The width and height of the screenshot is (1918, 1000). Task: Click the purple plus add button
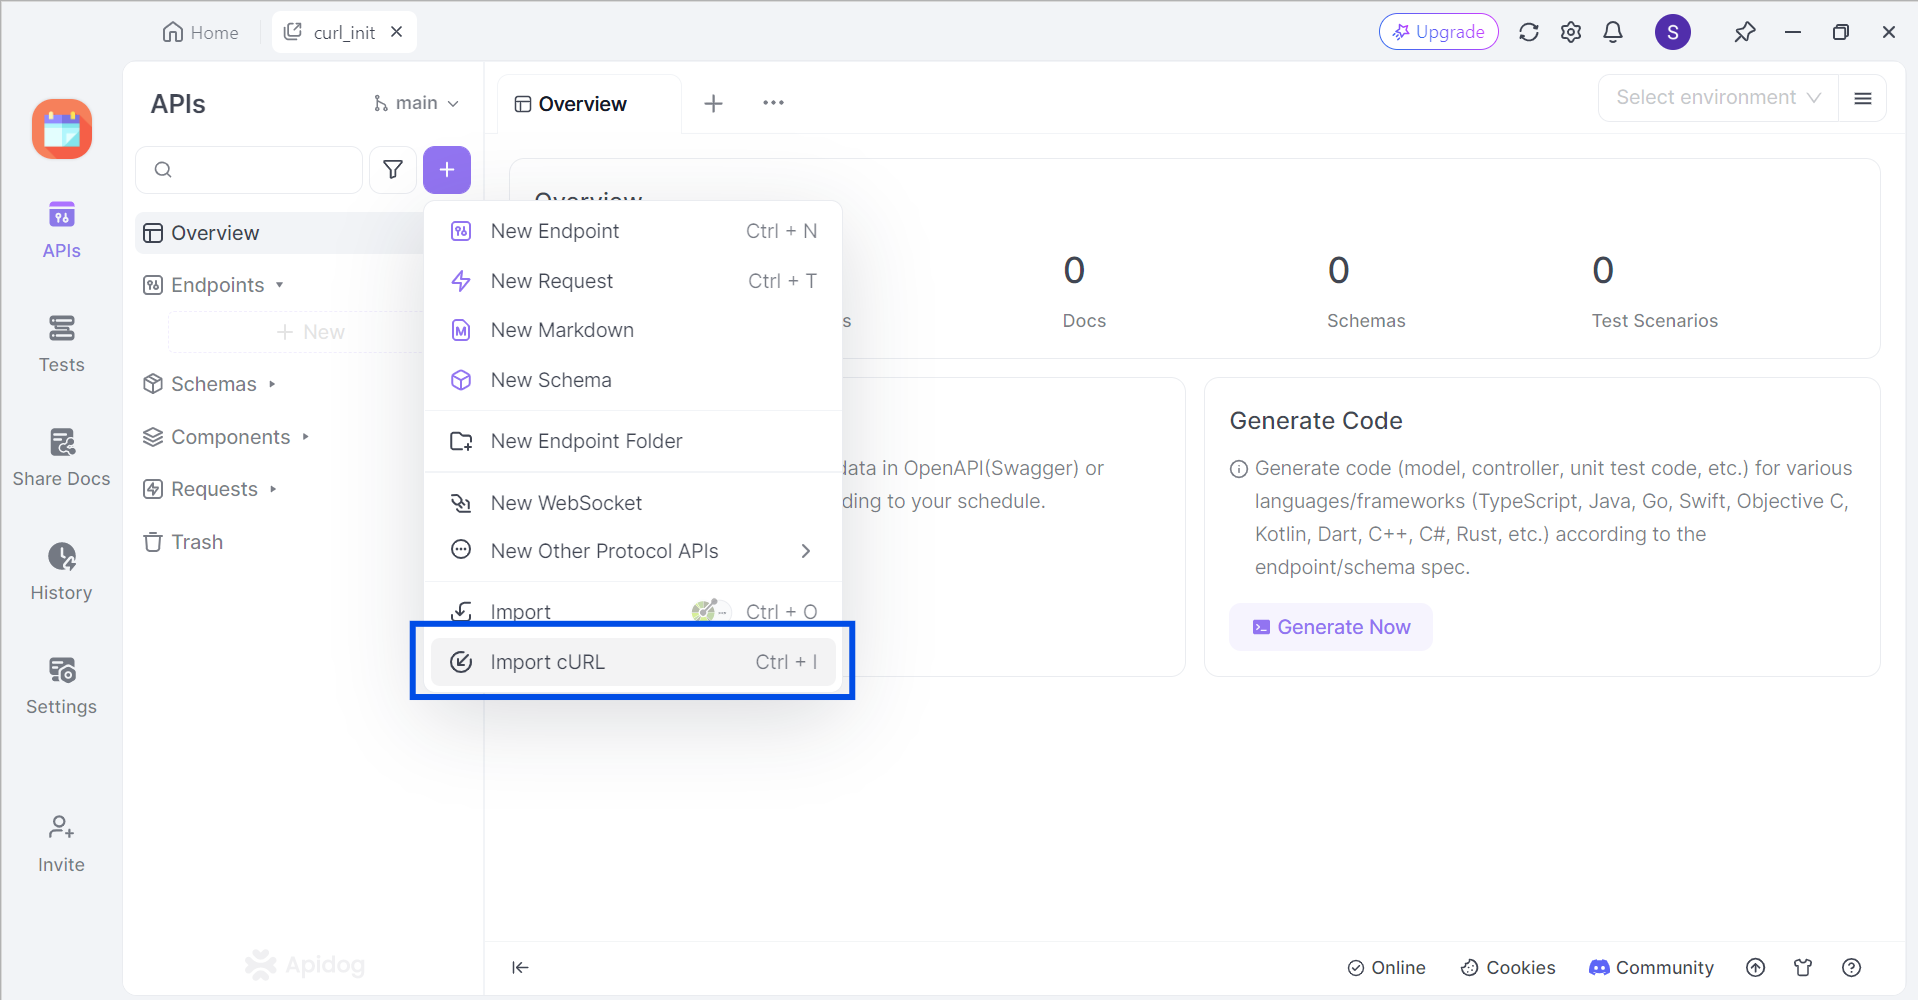click(x=447, y=170)
